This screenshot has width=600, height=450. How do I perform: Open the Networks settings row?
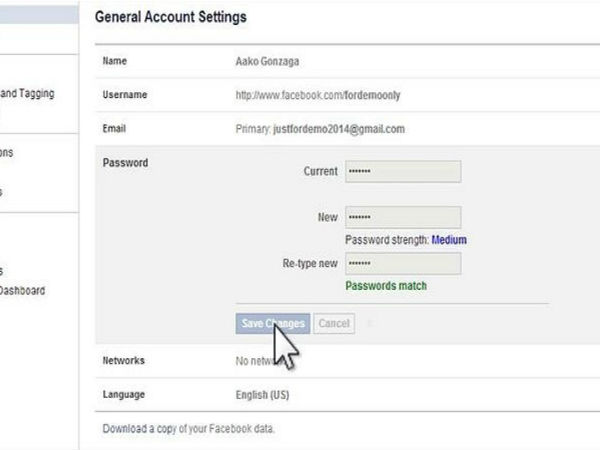124,360
